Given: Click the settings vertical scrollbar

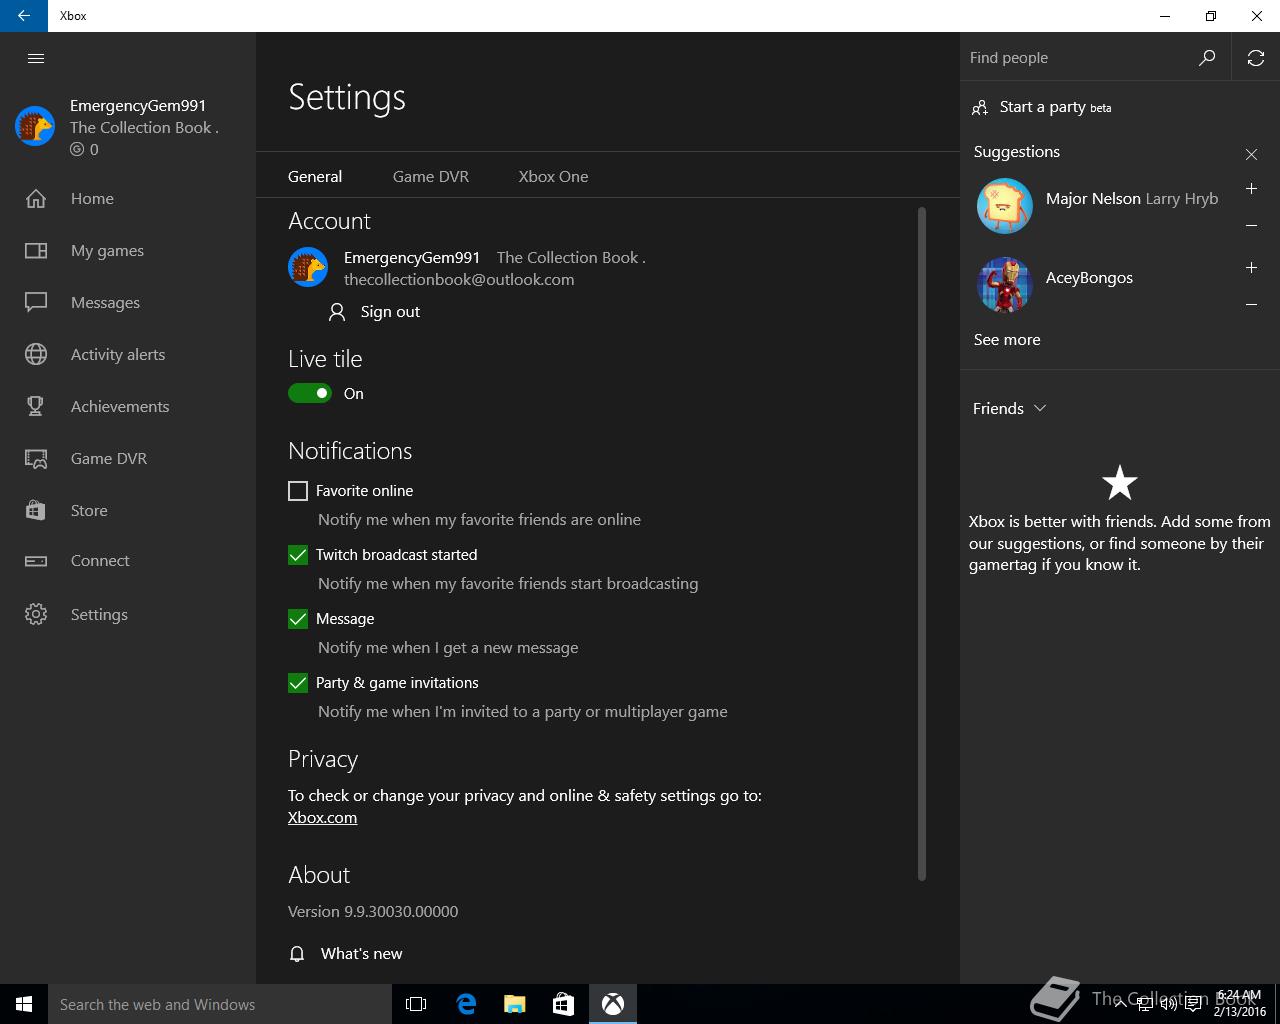Looking at the screenshot, I should coord(922,544).
